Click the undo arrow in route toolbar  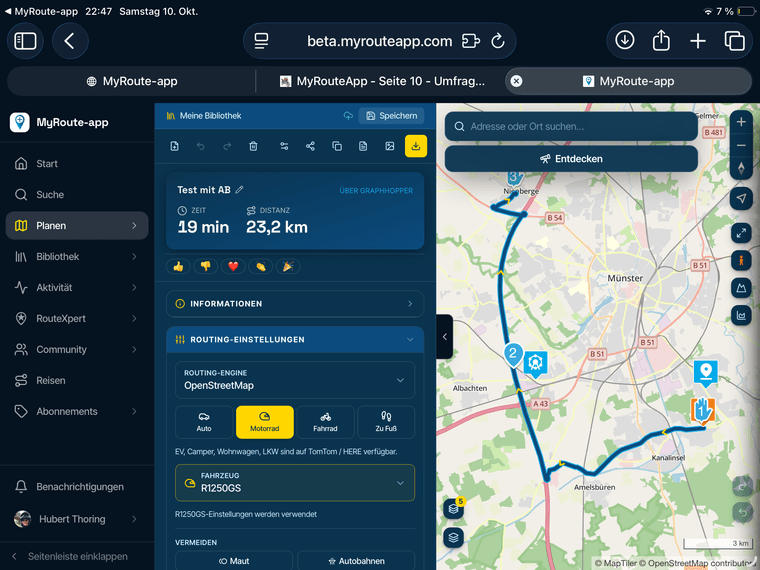(x=201, y=146)
